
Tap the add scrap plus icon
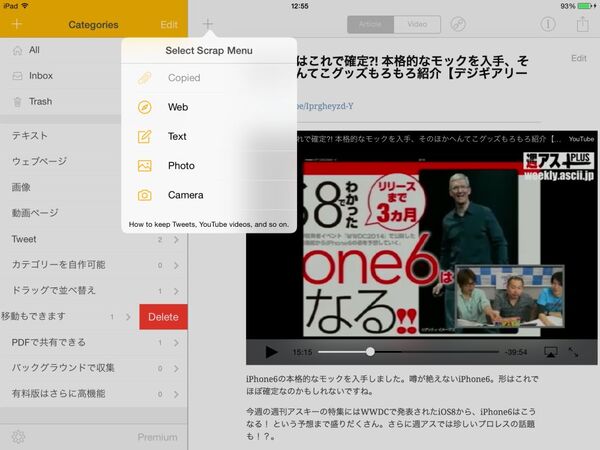208,24
